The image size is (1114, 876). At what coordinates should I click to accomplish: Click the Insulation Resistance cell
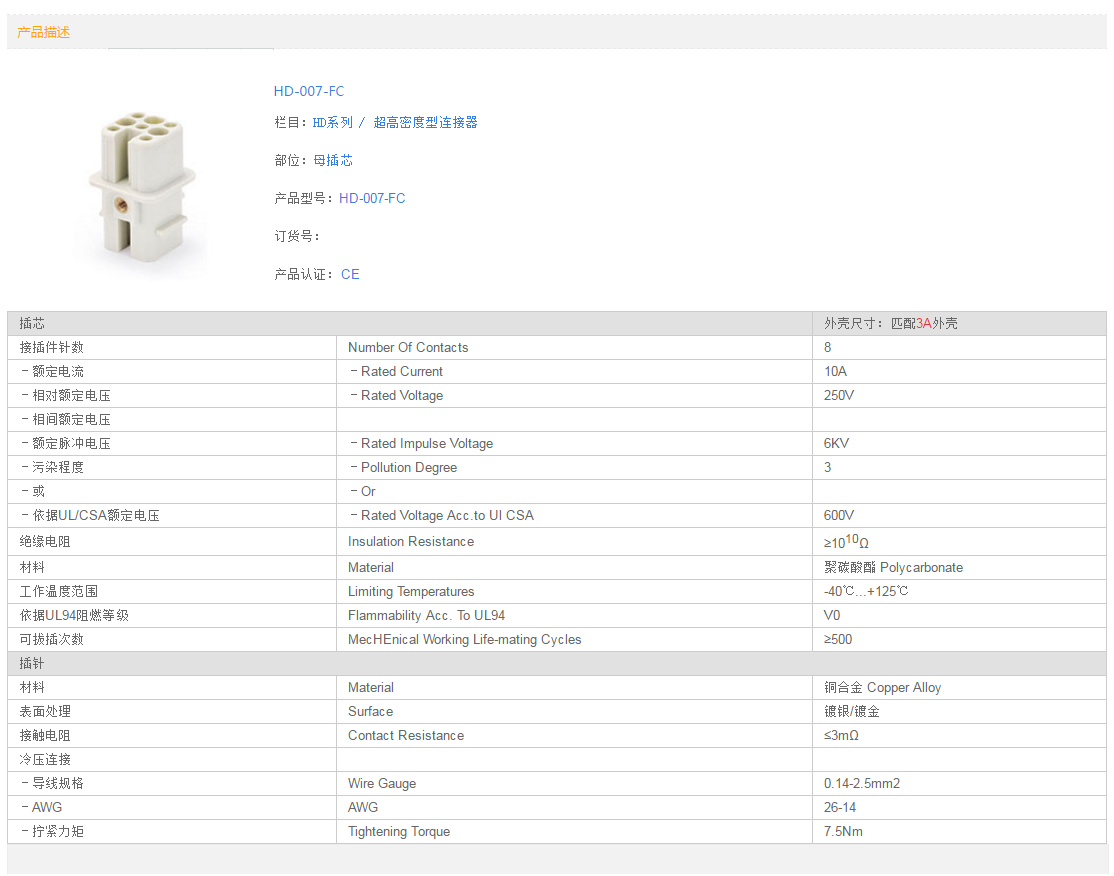tap(411, 541)
